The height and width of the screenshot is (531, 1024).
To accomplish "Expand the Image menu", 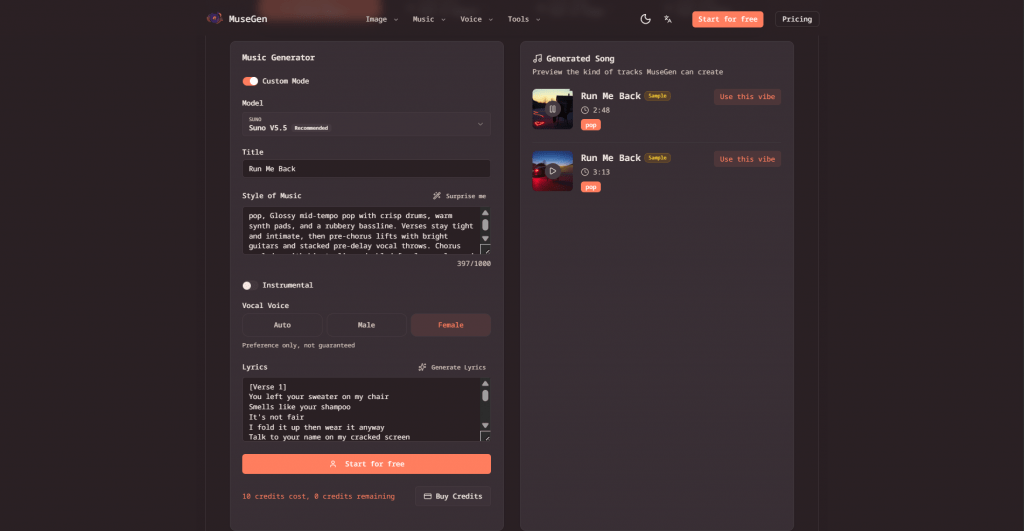I will click(381, 19).
